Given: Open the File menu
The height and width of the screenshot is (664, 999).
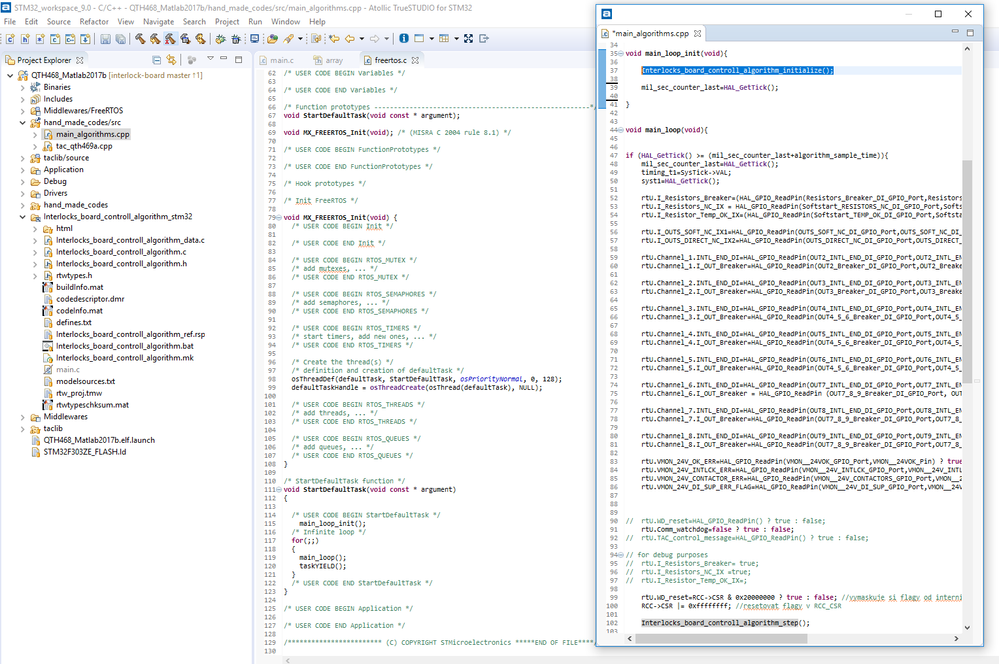Looking at the screenshot, I should (10, 22).
